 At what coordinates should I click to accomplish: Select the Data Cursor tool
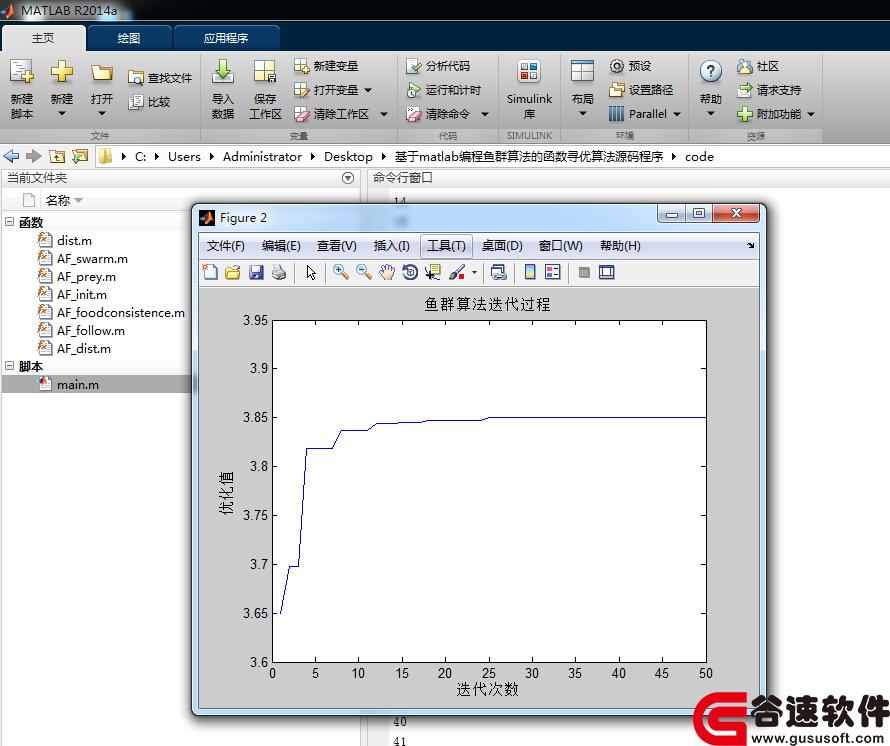pyautogui.click(x=433, y=273)
